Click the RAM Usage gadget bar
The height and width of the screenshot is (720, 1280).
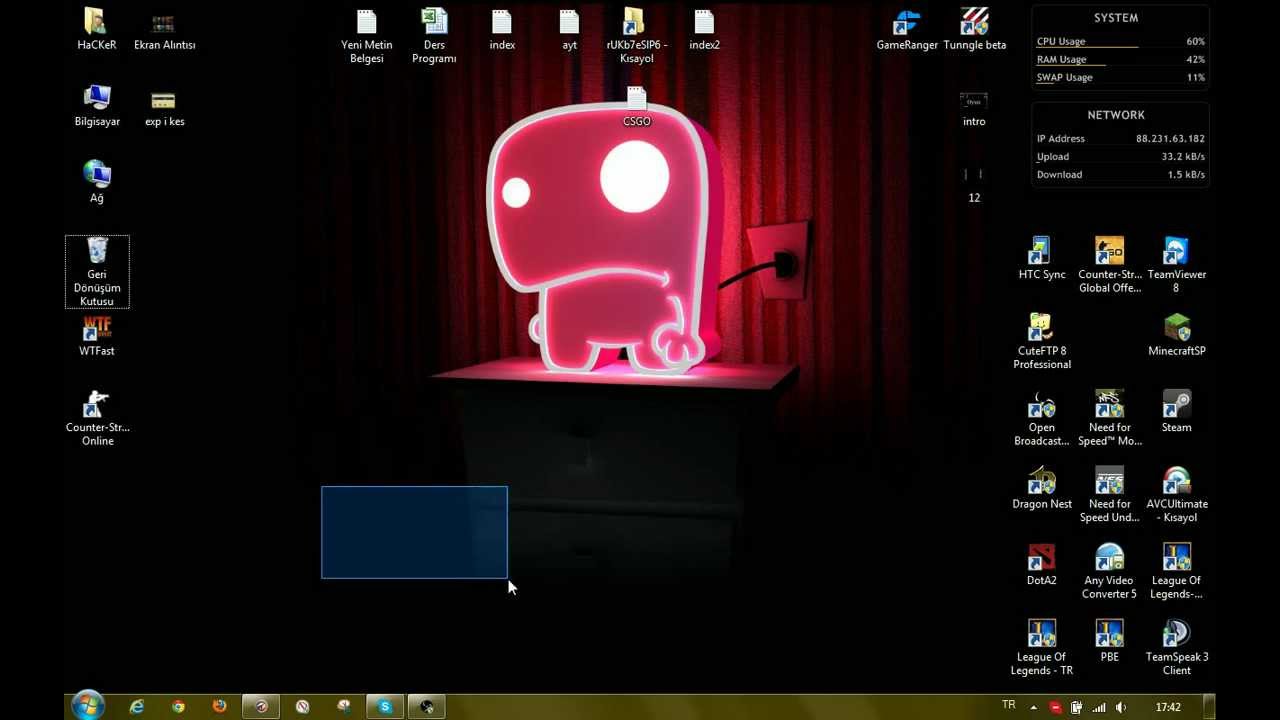pyautogui.click(x=1120, y=60)
